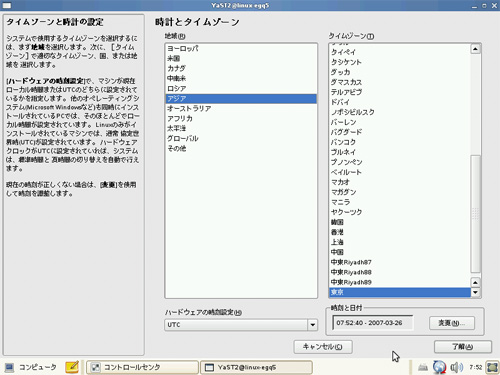500x375 pixels.
Task: Click the timezone list scrollbar thumb
Action: tap(475, 213)
